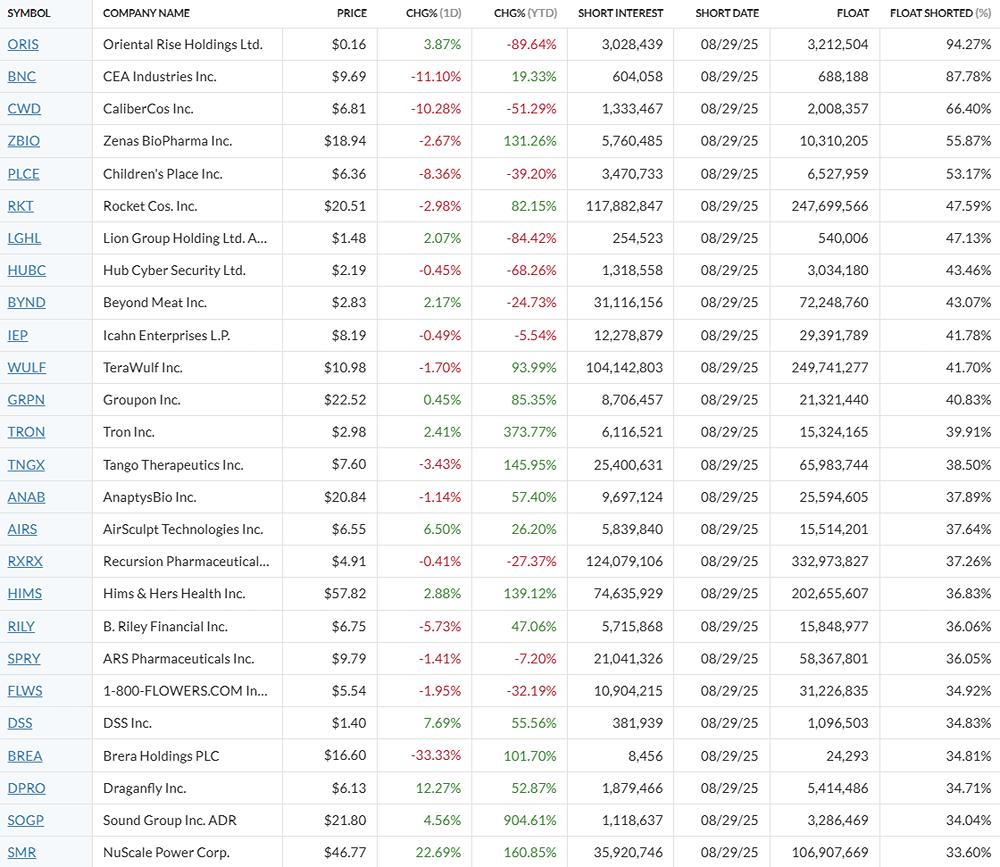
Task: Open the SMR symbol link
Action: (x=20, y=852)
